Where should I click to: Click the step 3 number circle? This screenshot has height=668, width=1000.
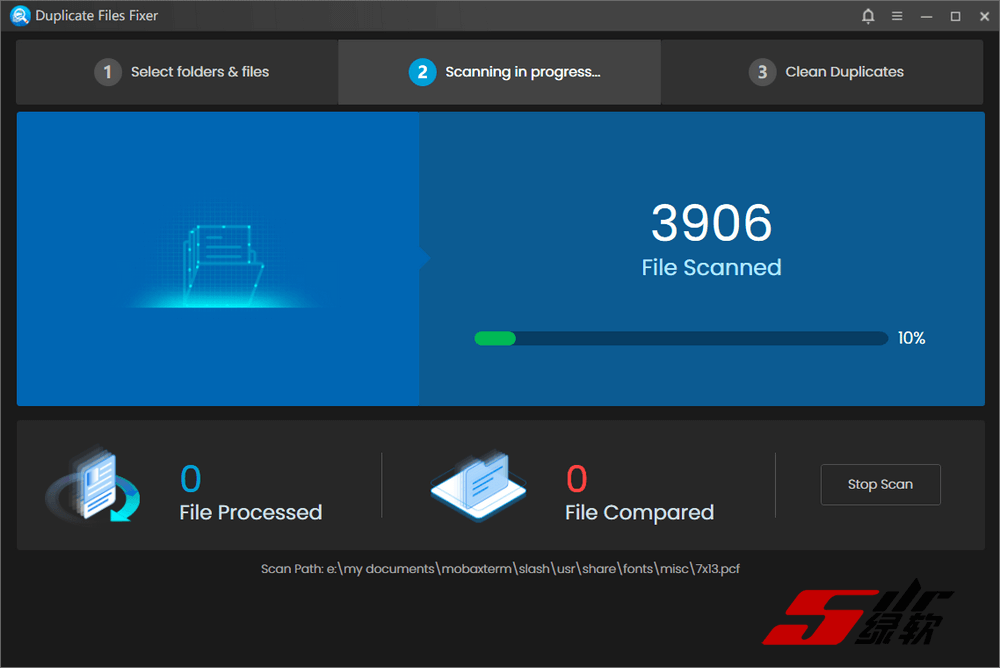point(762,72)
